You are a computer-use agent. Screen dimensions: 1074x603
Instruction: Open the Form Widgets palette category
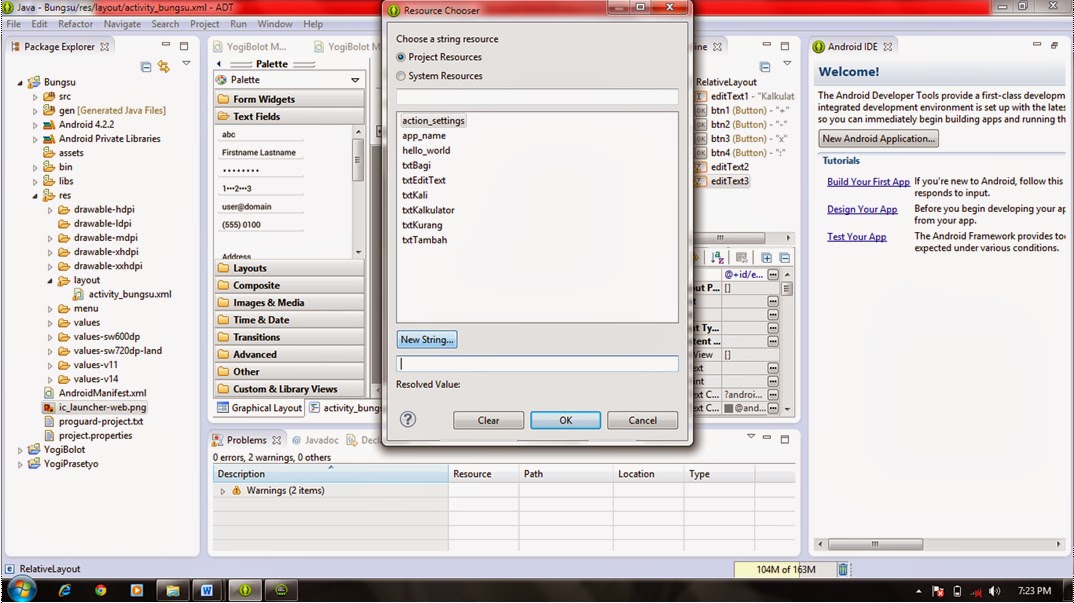(289, 99)
